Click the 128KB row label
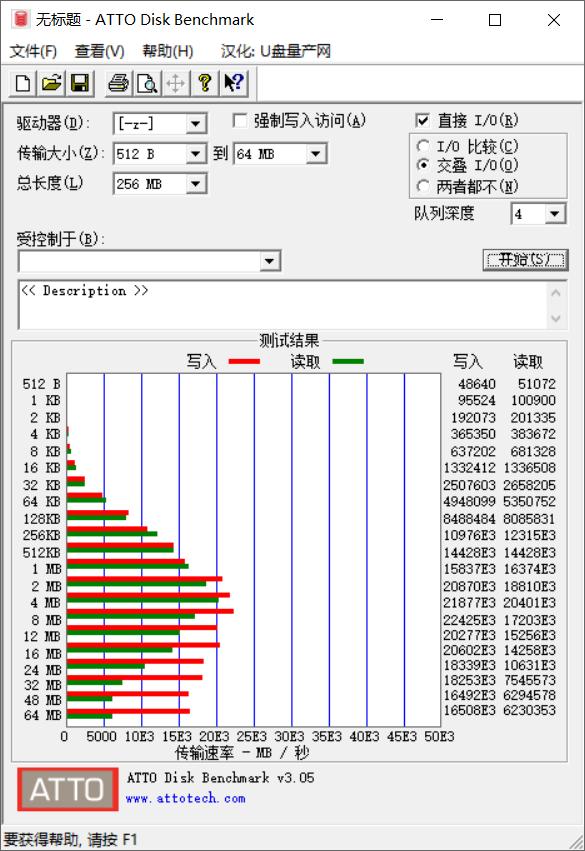The width and height of the screenshot is (585, 851). click(41, 519)
